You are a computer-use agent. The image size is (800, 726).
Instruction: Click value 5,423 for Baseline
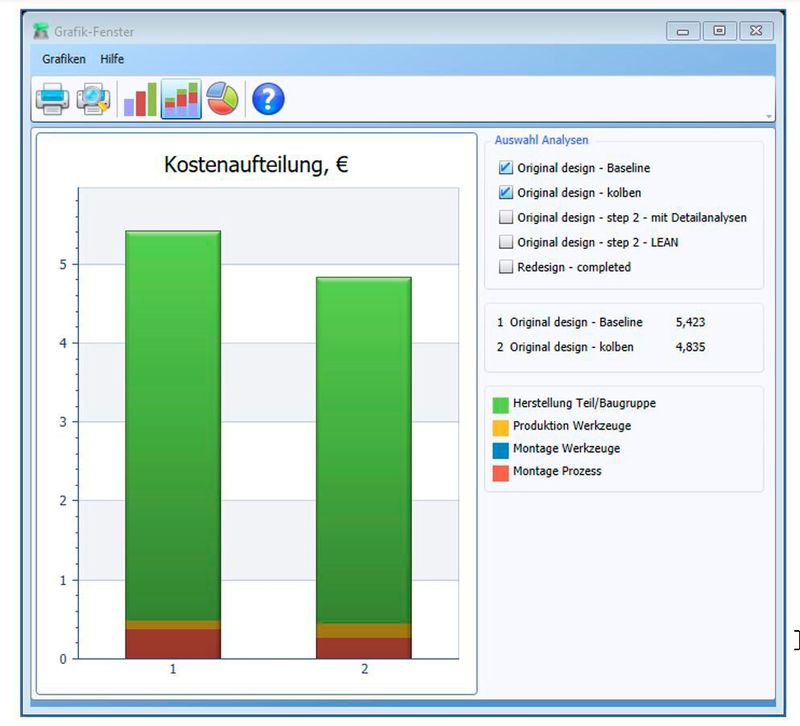point(690,322)
